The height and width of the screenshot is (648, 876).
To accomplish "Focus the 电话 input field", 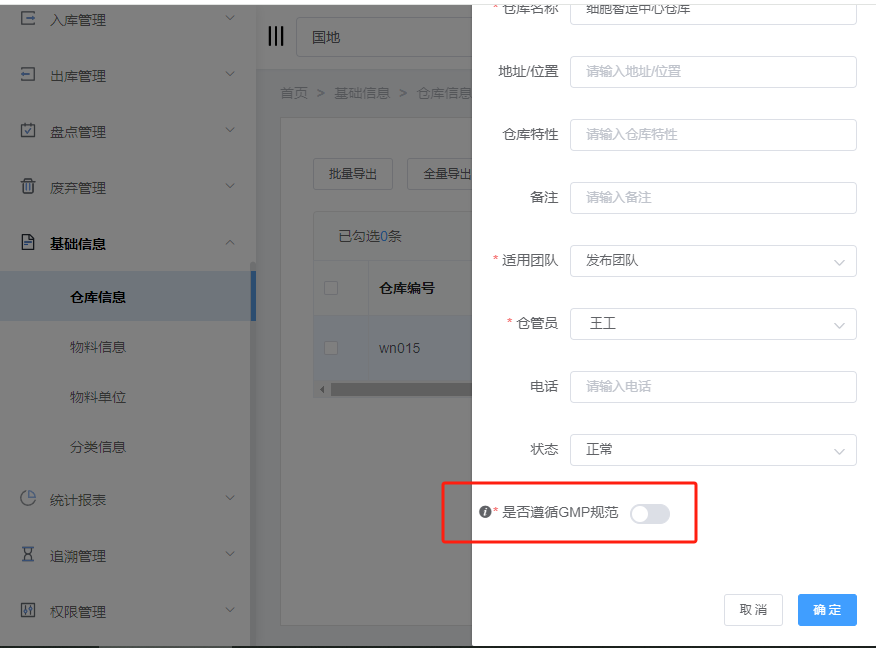I will (713, 387).
